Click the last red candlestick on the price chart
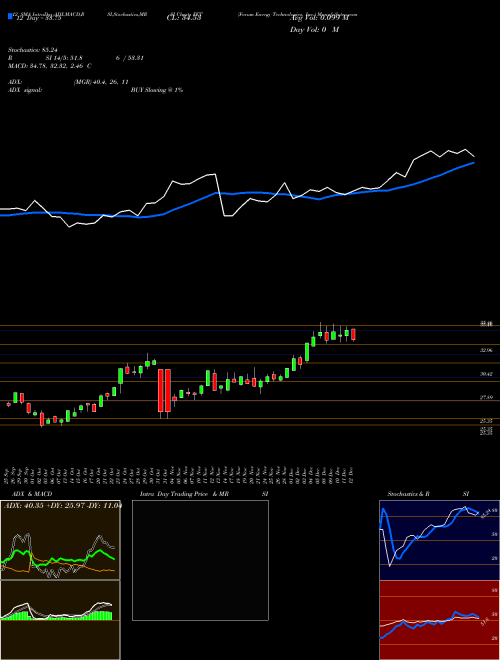 coord(354,335)
